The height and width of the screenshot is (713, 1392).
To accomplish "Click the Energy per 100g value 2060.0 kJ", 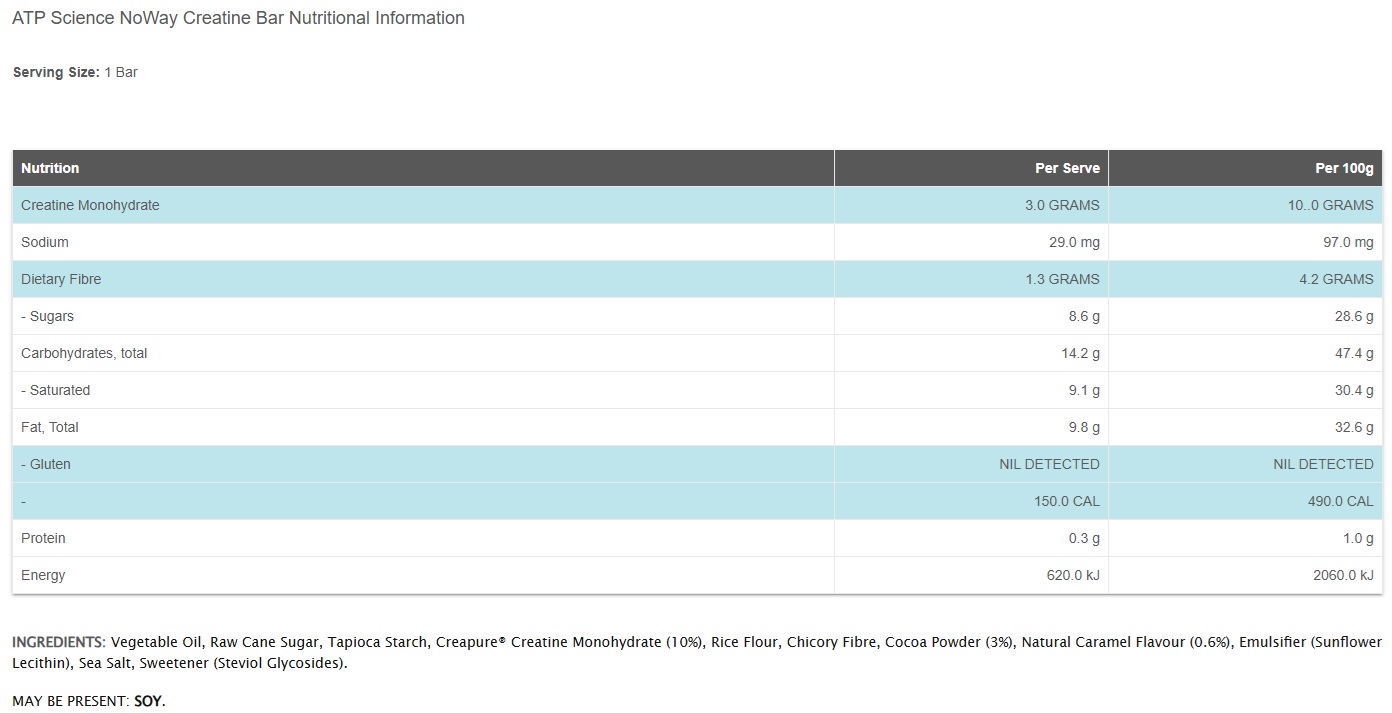I will (1340, 575).
